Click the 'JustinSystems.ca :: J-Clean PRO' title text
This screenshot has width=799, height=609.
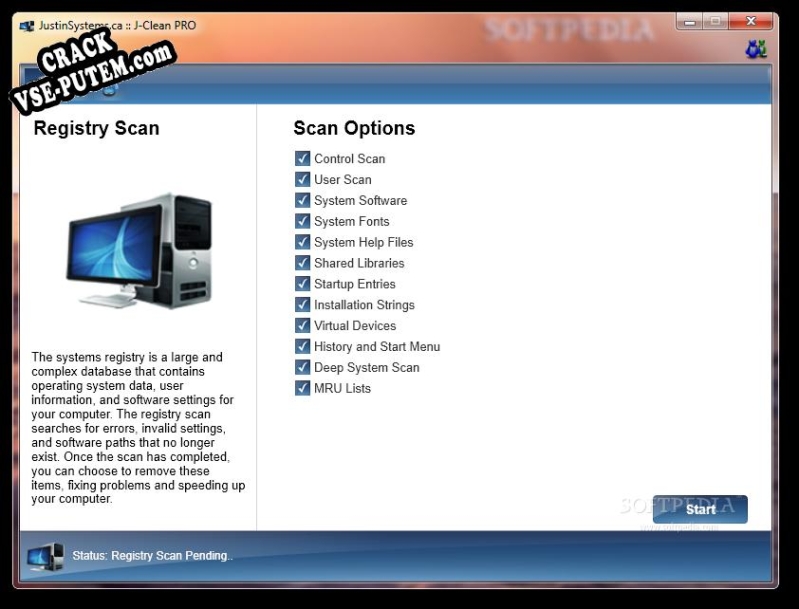(118, 25)
